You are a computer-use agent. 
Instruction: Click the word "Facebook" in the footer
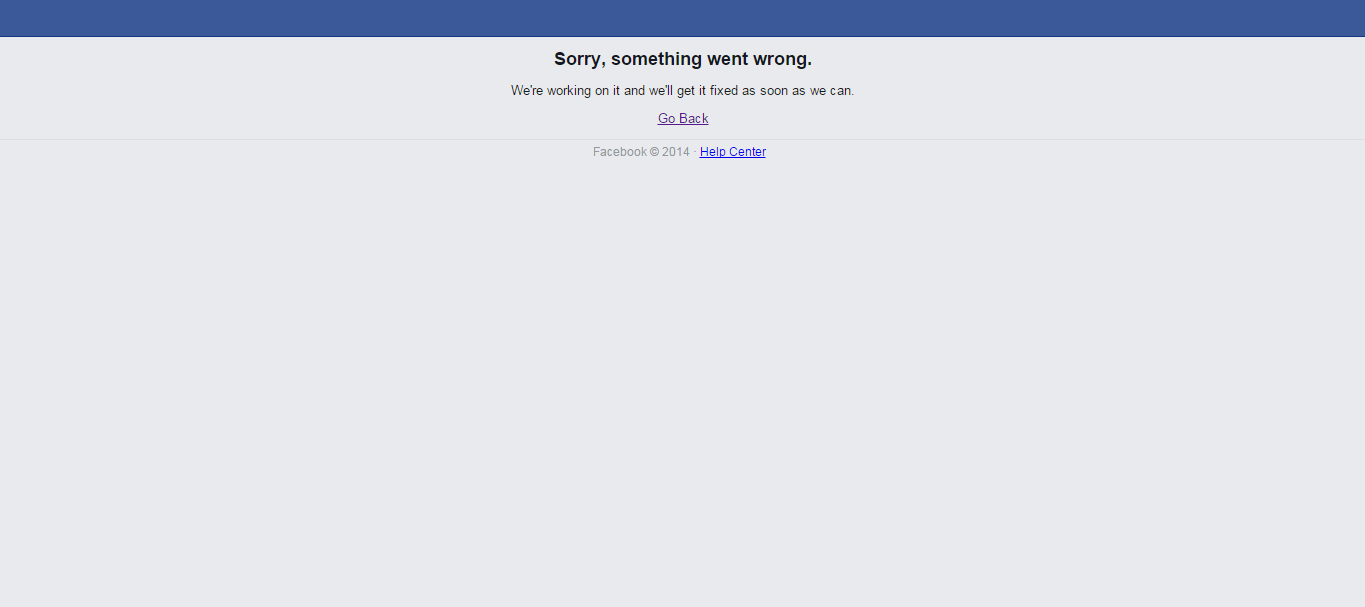(620, 152)
